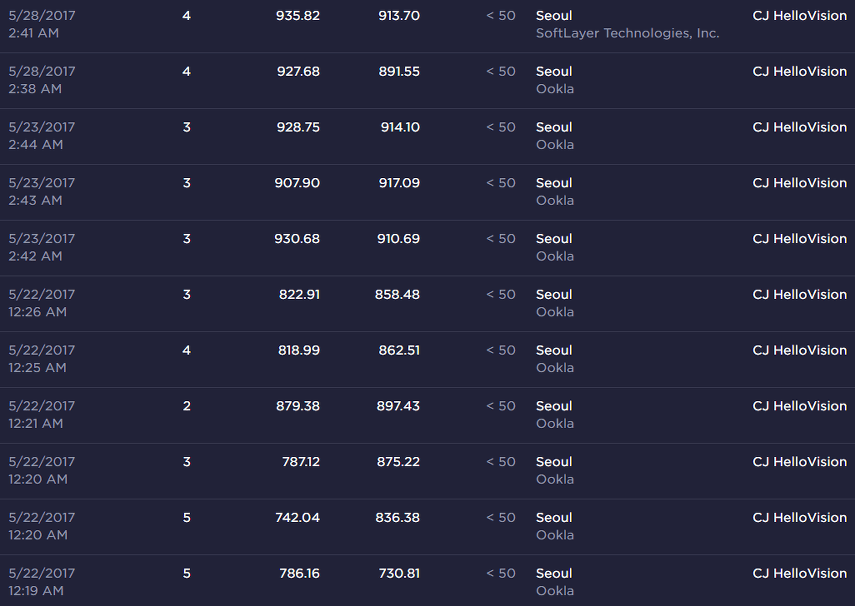Click CJ HelloVision in the 935.82 row
This screenshot has height=606, width=855.
(x=799, y=16)
